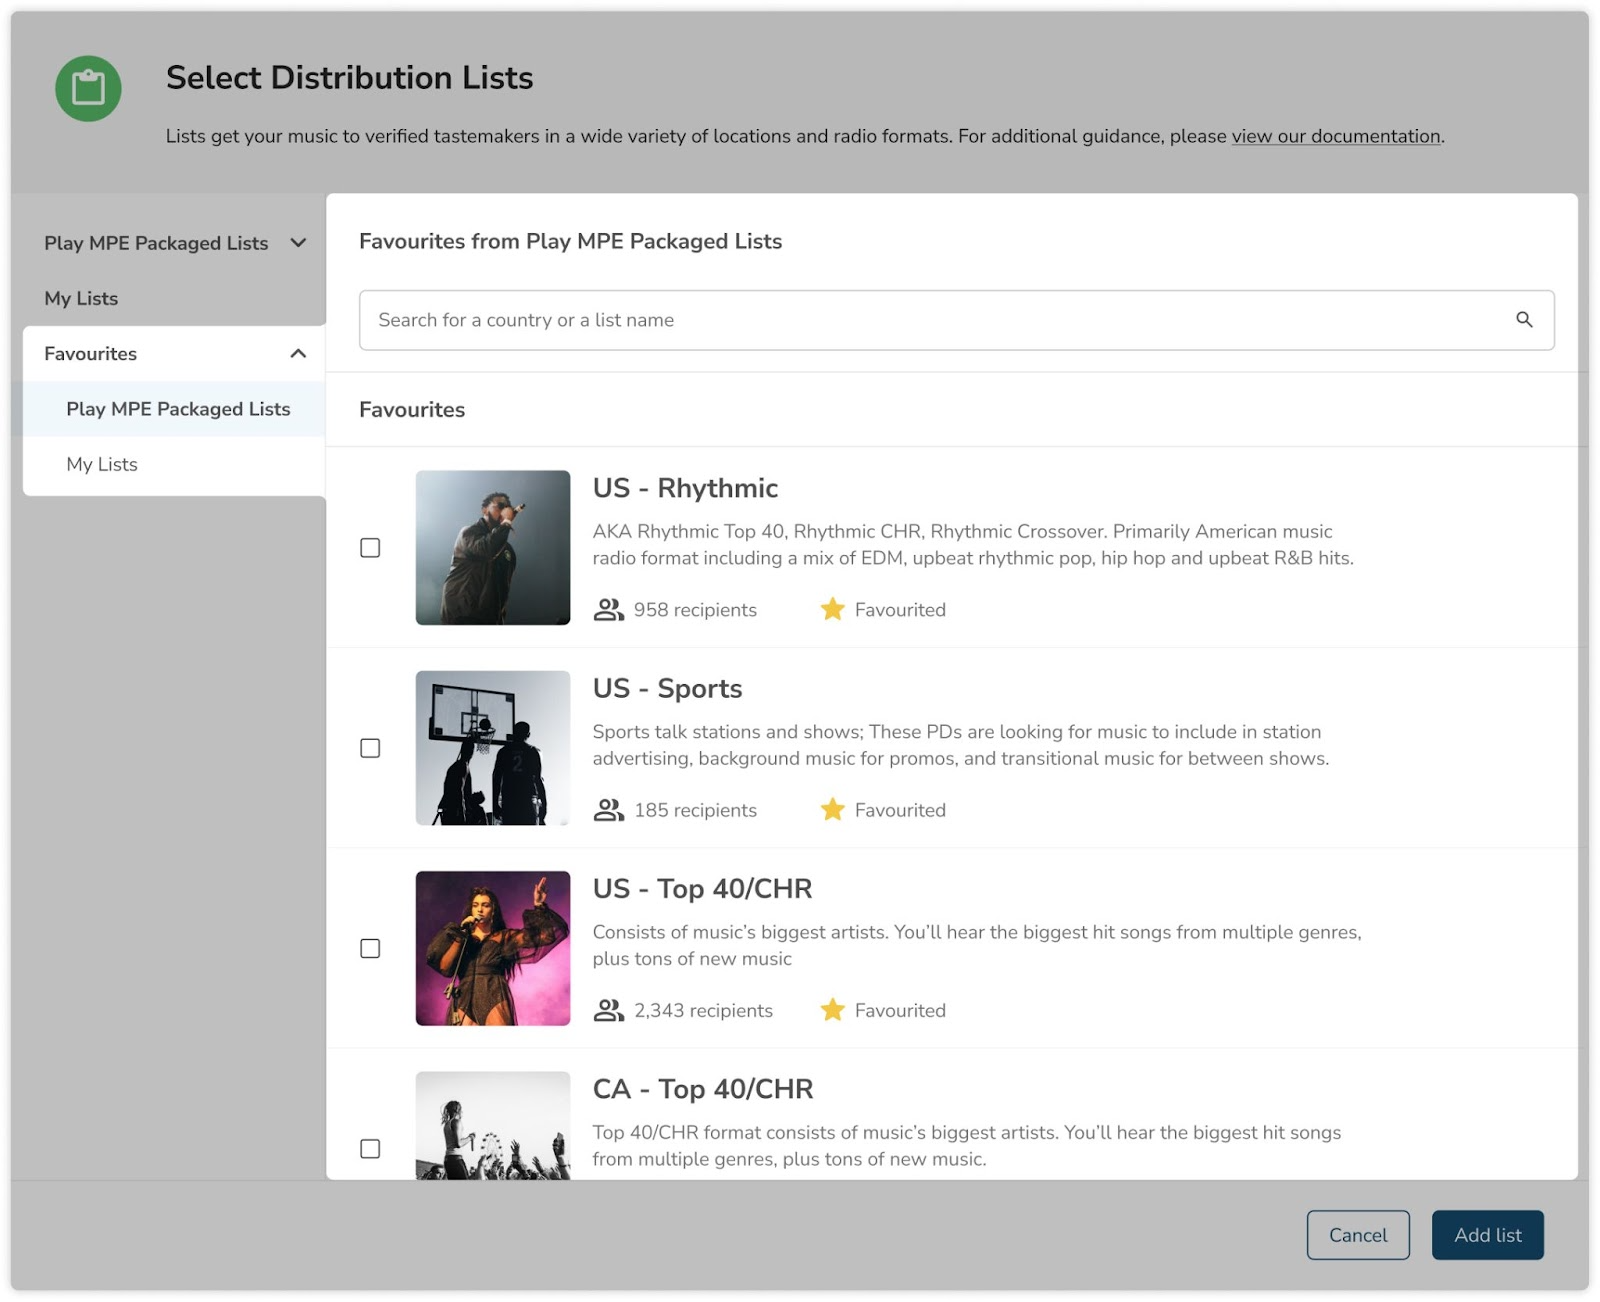Click the US - Rhythmic description text

973,545
